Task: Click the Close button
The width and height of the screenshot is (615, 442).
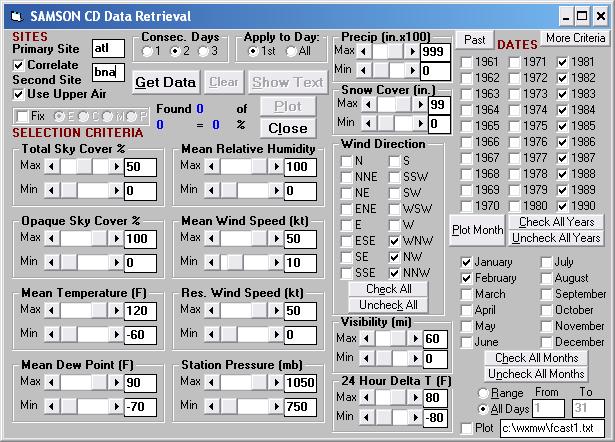Action: [x=288, y=128]
